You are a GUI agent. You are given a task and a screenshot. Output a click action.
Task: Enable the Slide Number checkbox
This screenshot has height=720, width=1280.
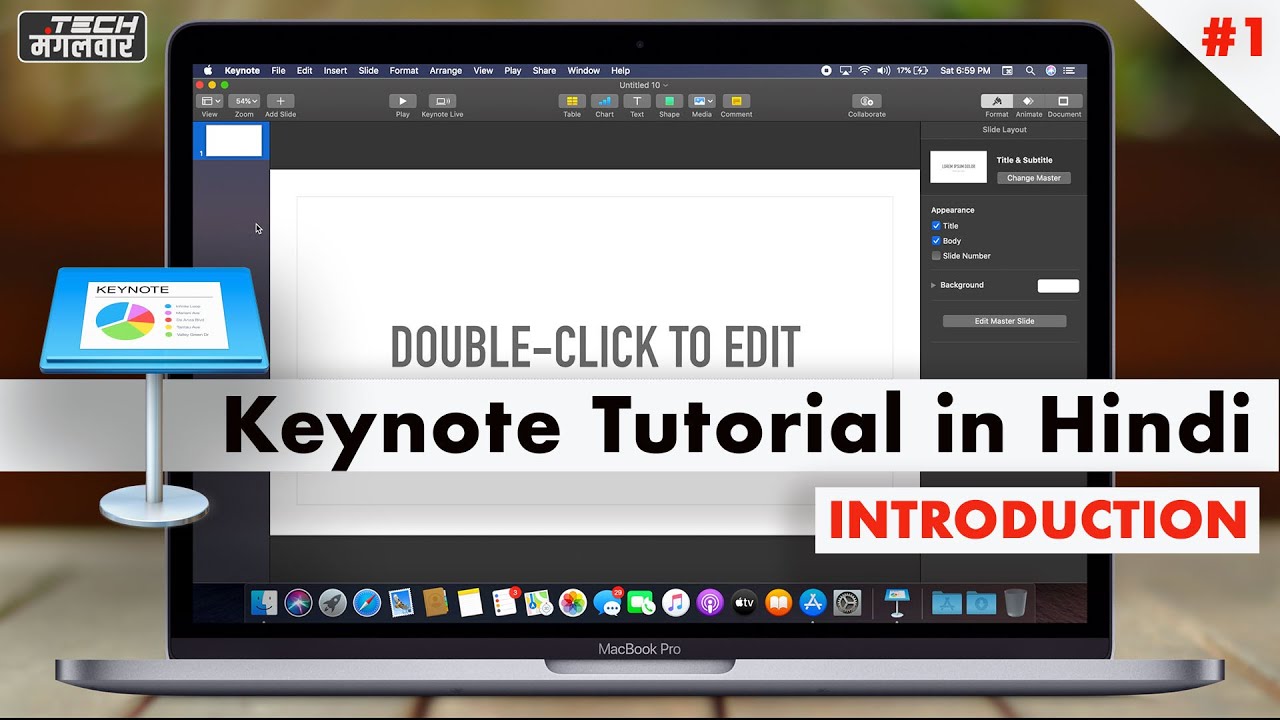click(936, 256)
